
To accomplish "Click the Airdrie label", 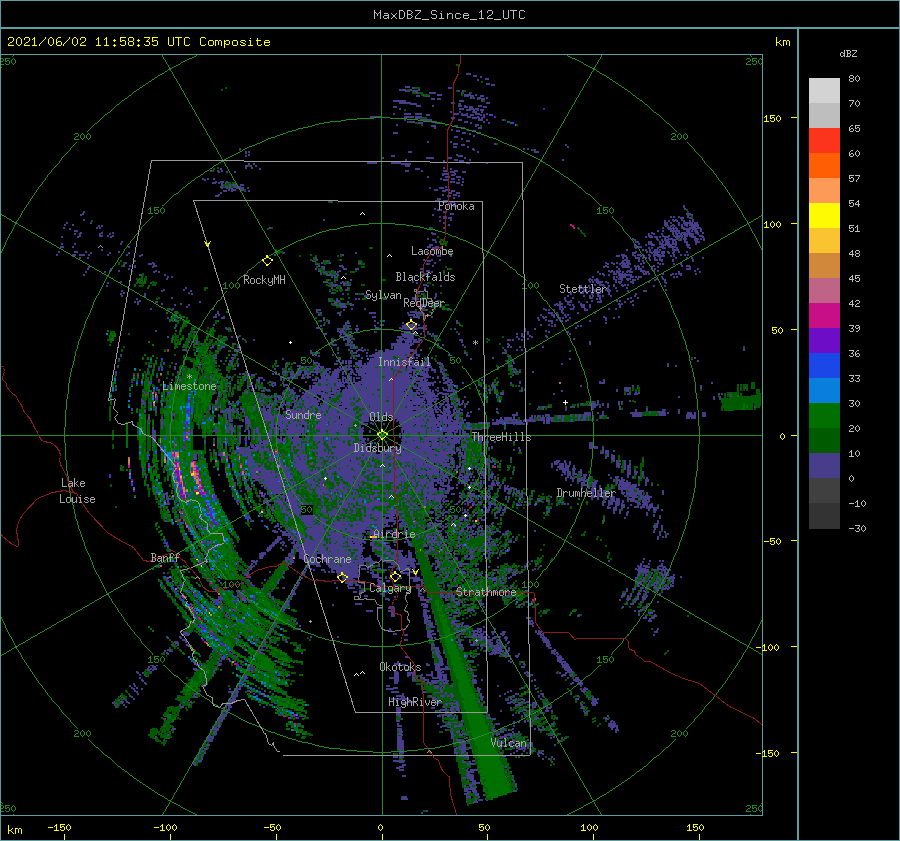I will [x=394, y=534].
